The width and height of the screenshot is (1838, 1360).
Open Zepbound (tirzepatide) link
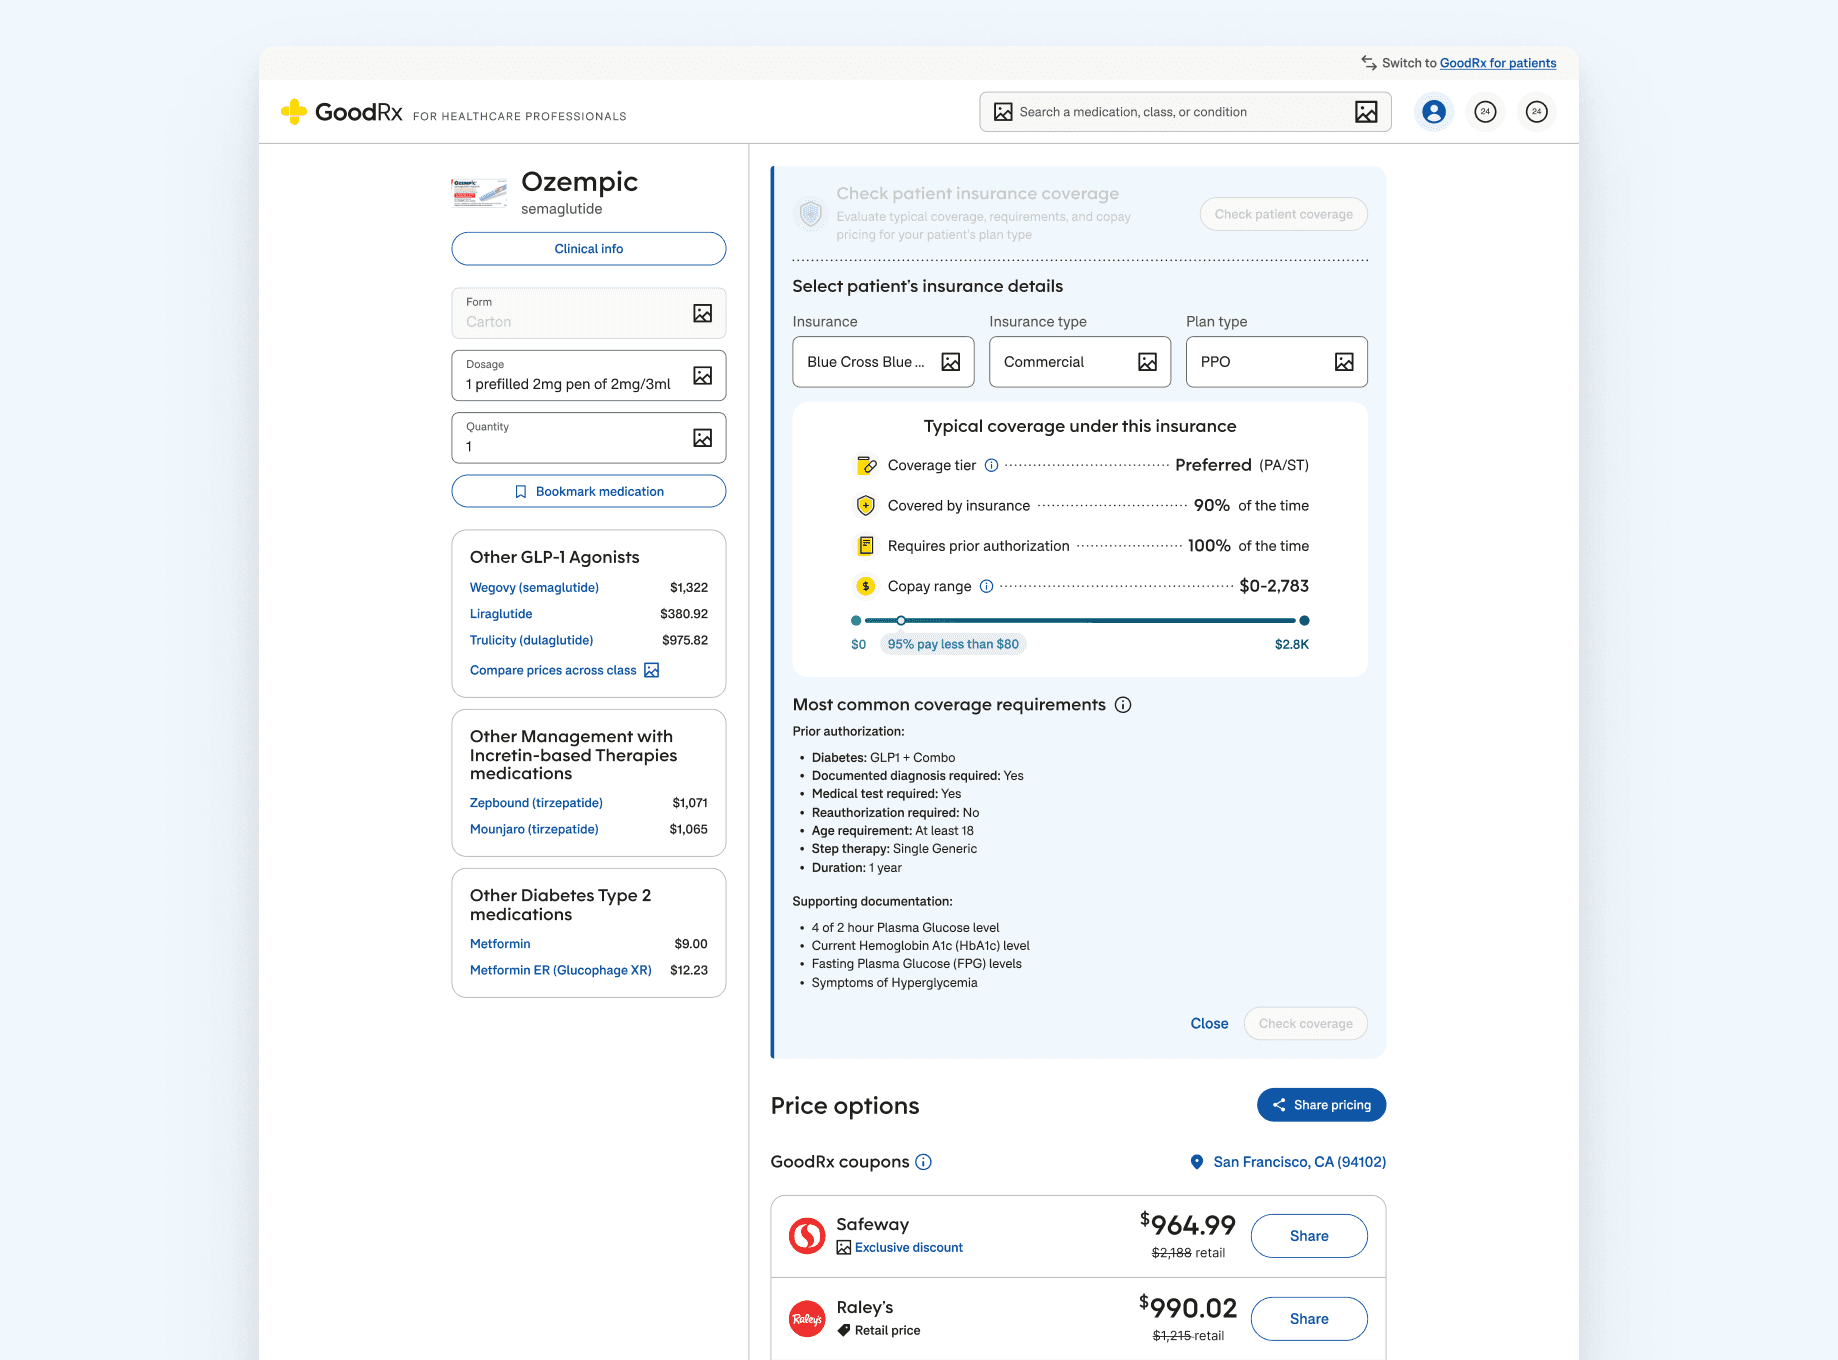(536, 803)
